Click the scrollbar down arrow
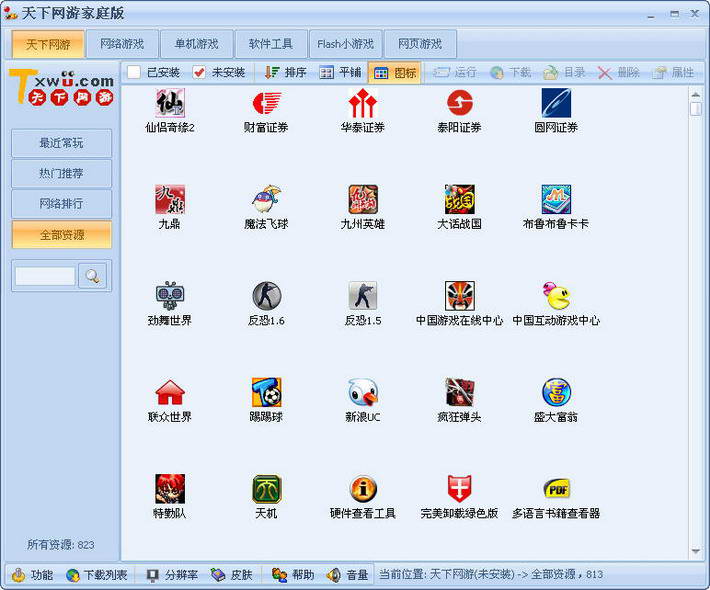710x590 pixels. coord(696,552)
